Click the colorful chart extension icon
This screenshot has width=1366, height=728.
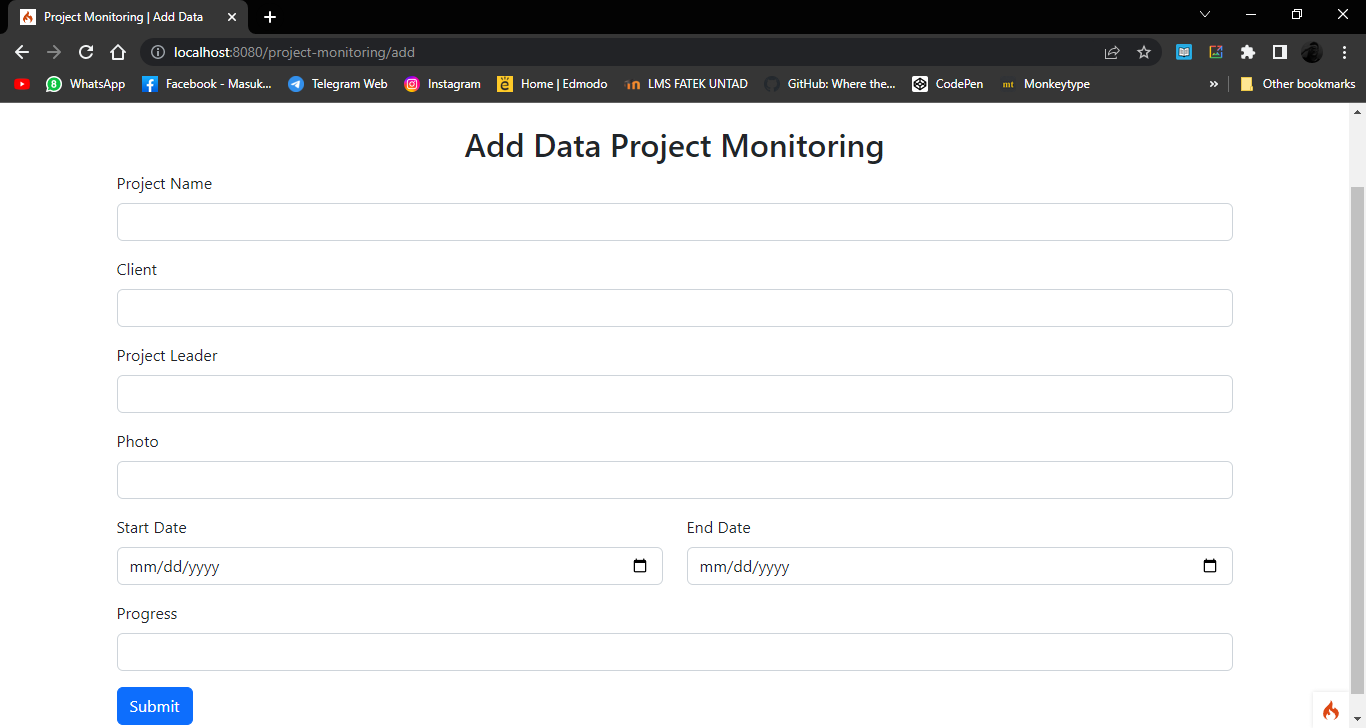pos(1216,52)
